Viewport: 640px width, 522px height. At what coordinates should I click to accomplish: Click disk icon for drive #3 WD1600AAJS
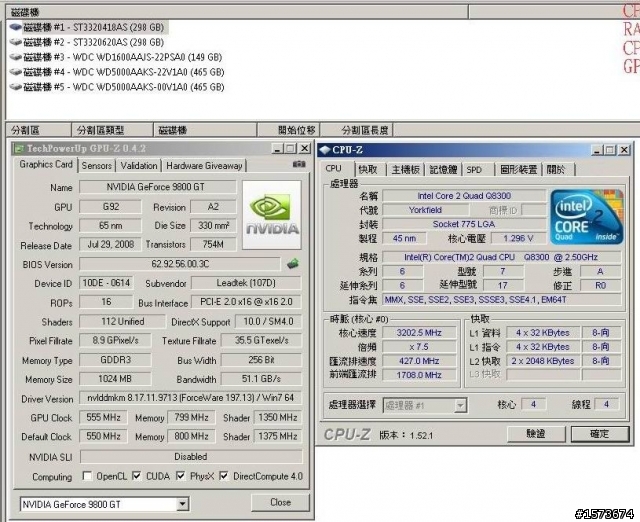click(16, 57)
